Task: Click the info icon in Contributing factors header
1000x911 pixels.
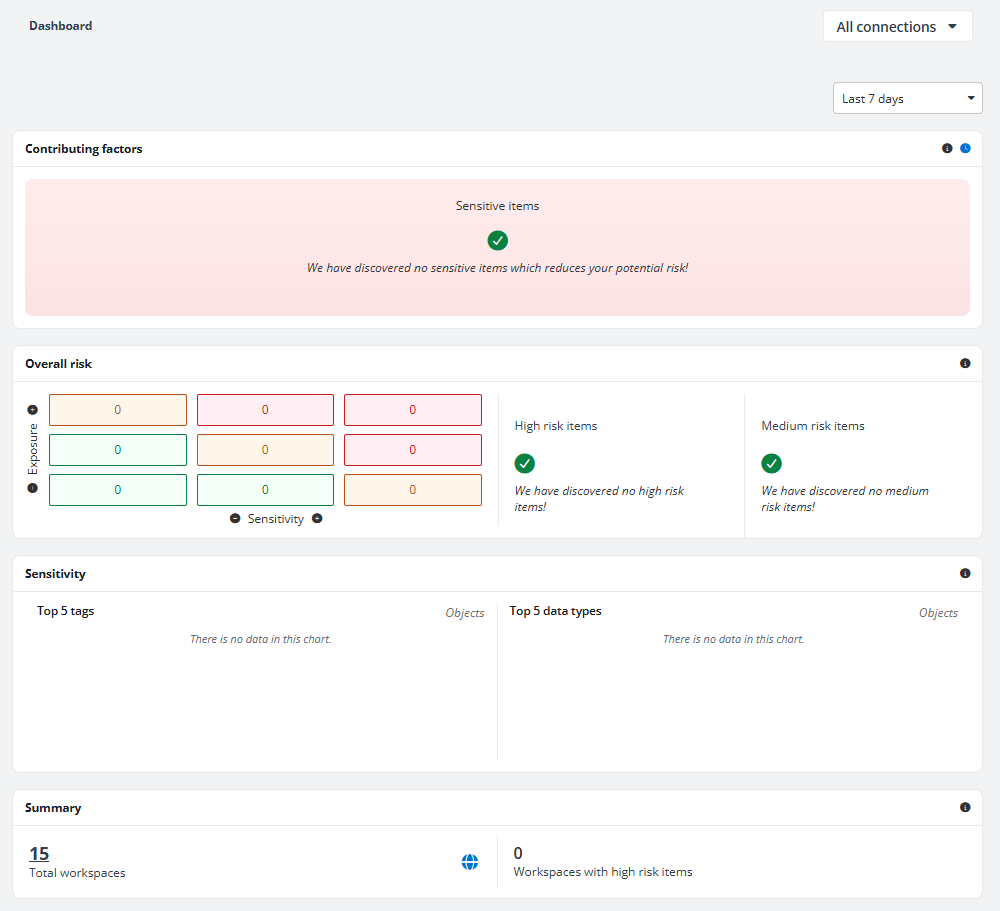Action: 947,148
